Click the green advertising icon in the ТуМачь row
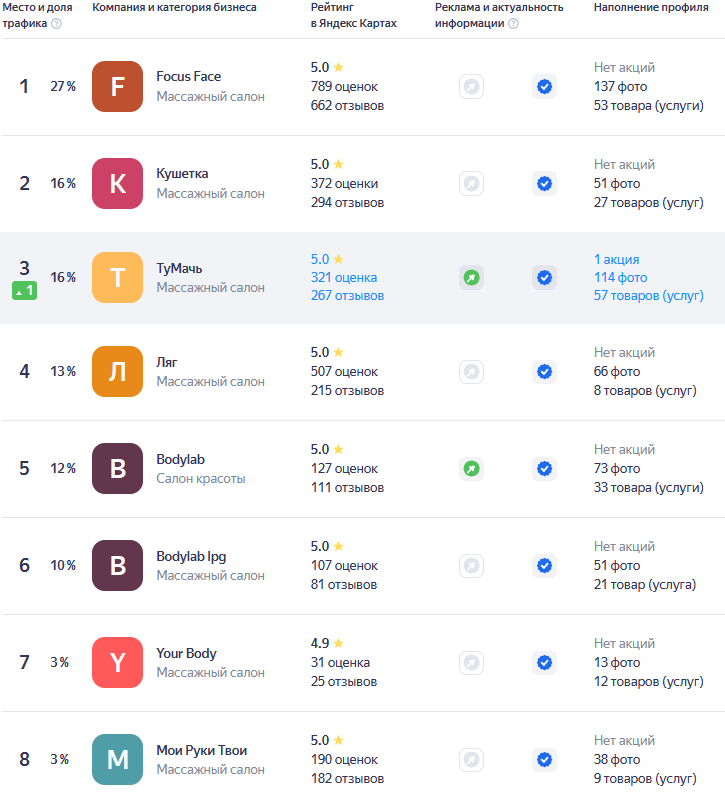This screenshot has height=810, width=725. coord(471,277)
